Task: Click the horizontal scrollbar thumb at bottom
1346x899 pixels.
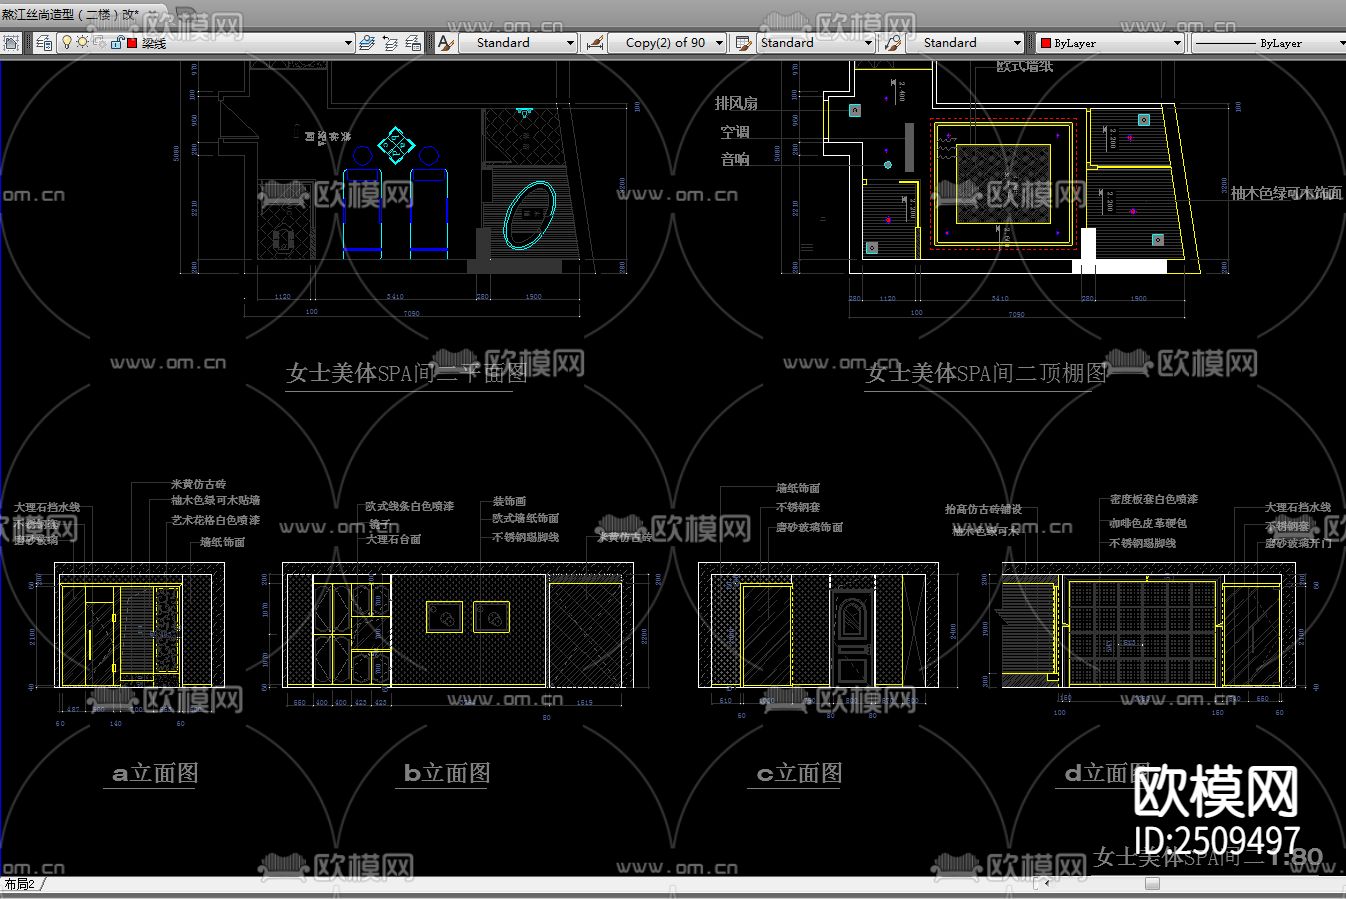Action: (1152, 884)
